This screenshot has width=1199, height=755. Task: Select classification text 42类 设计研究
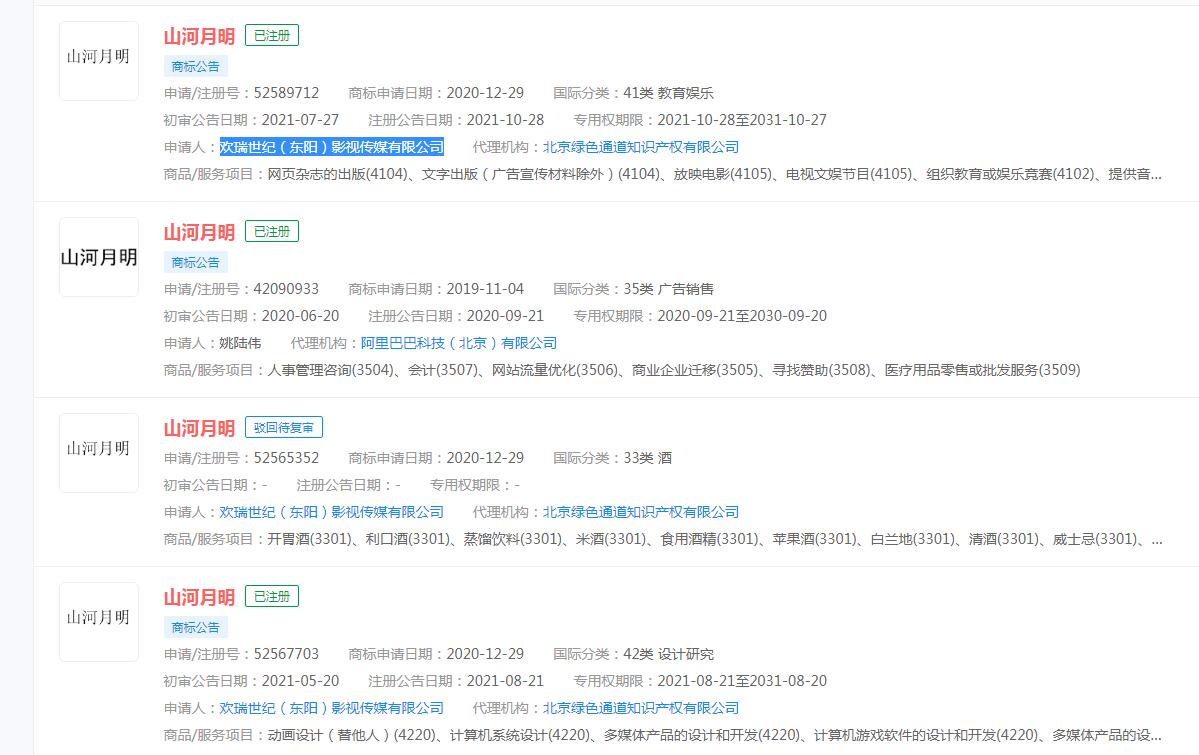668,654
